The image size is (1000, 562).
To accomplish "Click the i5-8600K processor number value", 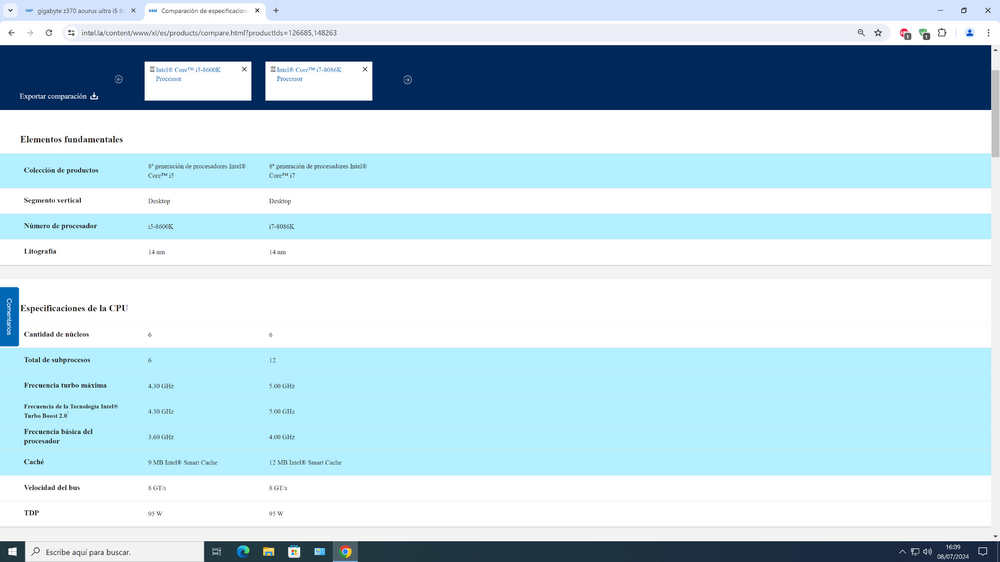I will click(x=161, y=226).
